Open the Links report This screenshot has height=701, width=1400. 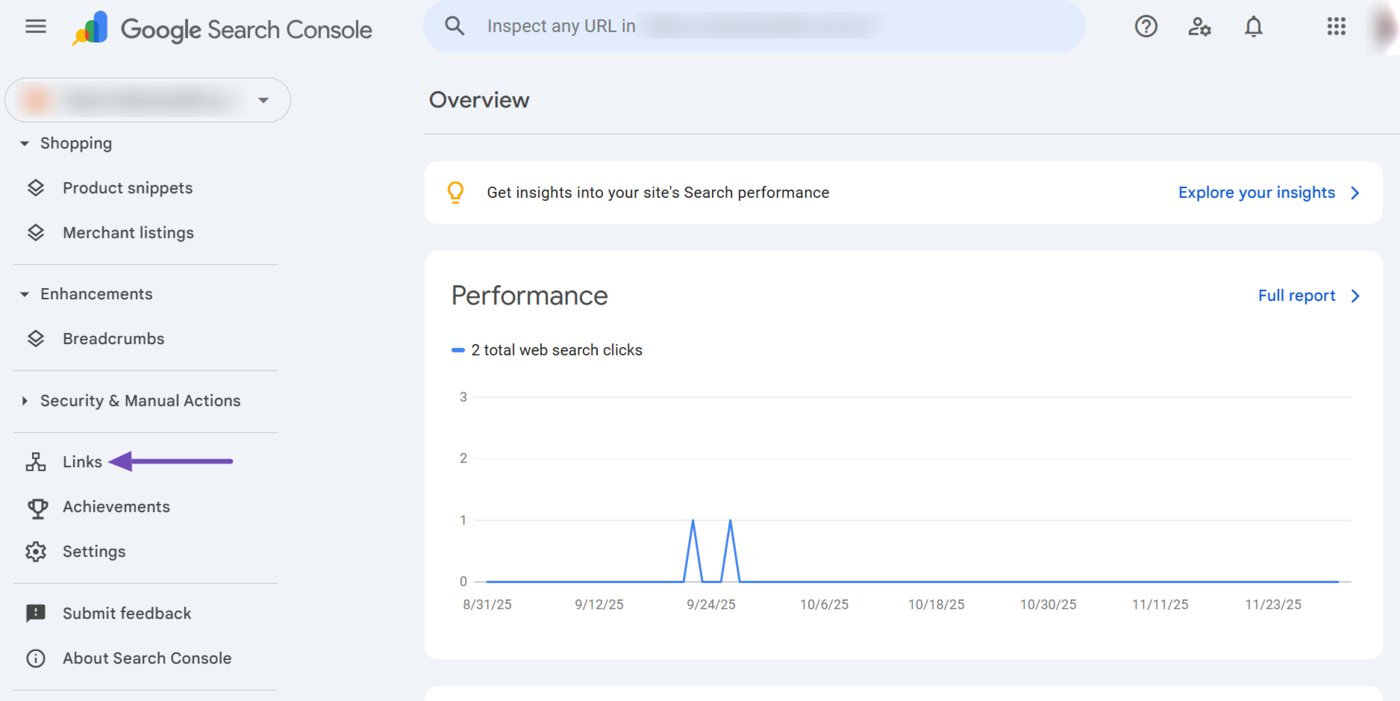(x=82, y=461)
